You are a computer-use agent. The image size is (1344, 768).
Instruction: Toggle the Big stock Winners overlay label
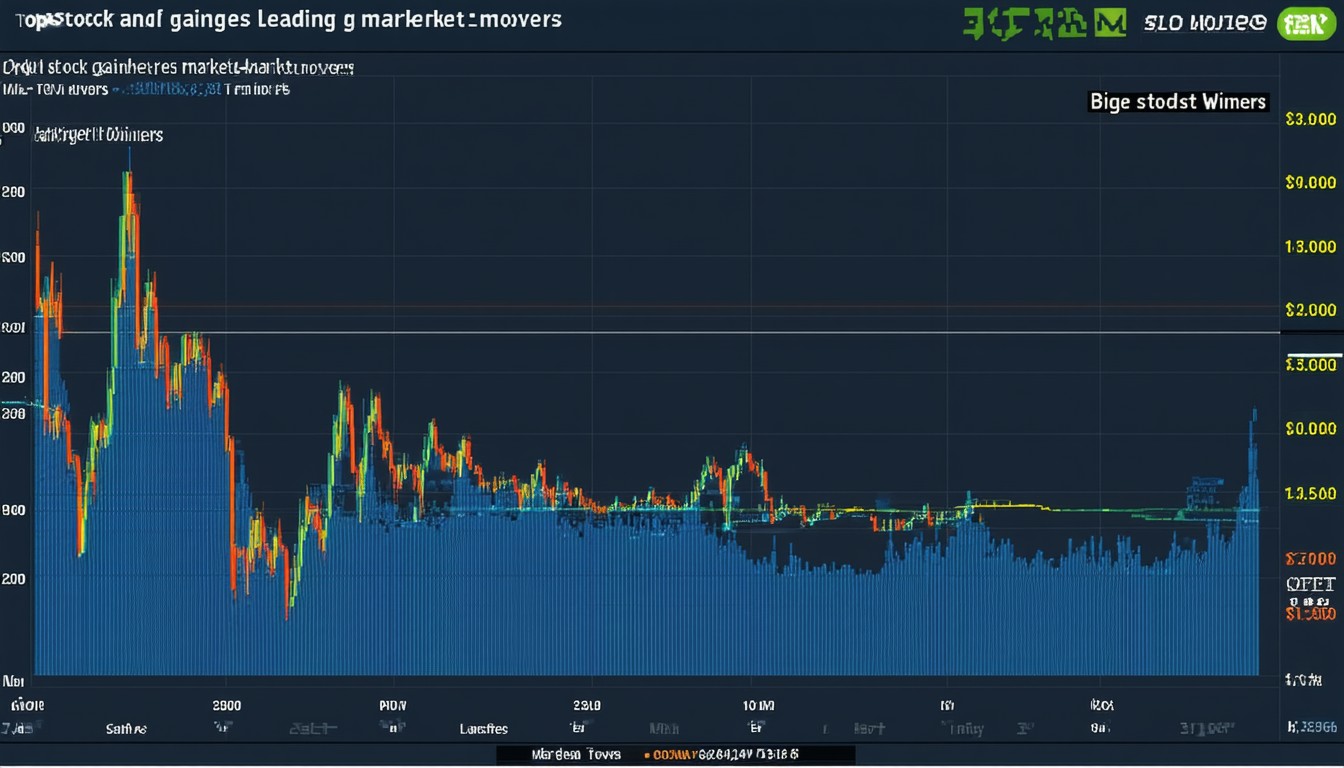(1177, 101)
